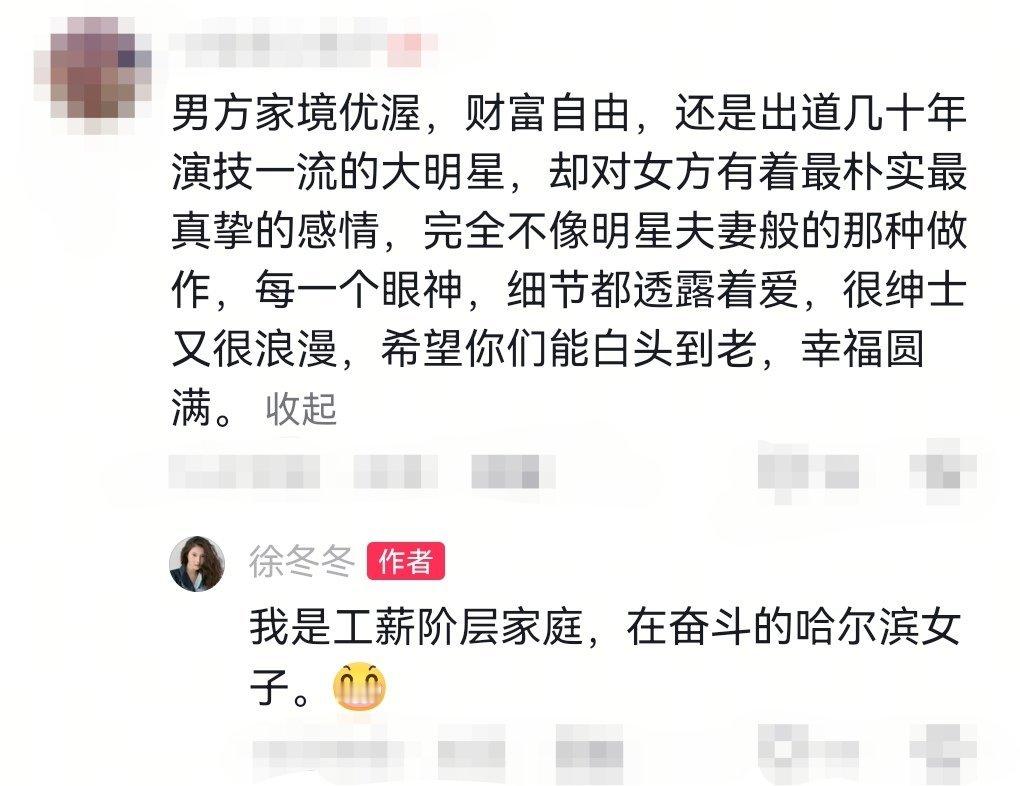Tap the blurred timestamp under the first comment
This screenshot has height=786, width=1020.
coord(244,472)
